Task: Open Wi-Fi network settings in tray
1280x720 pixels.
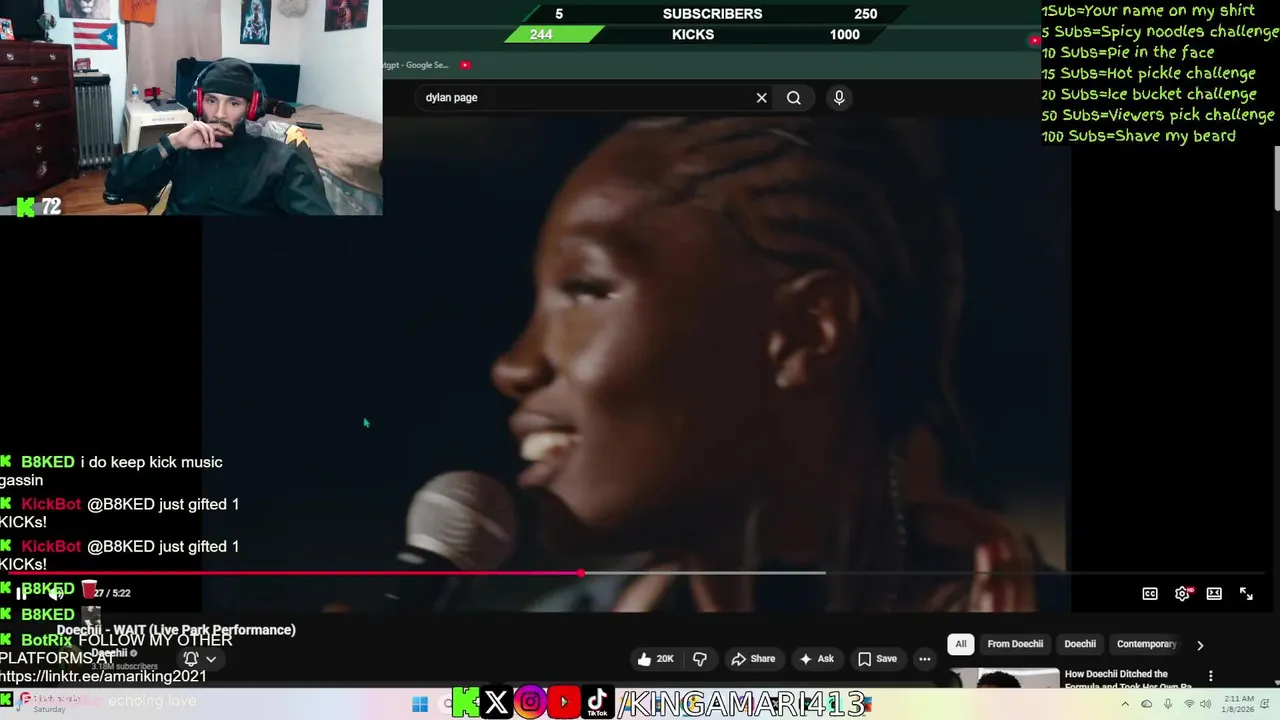Action: 1187,706
